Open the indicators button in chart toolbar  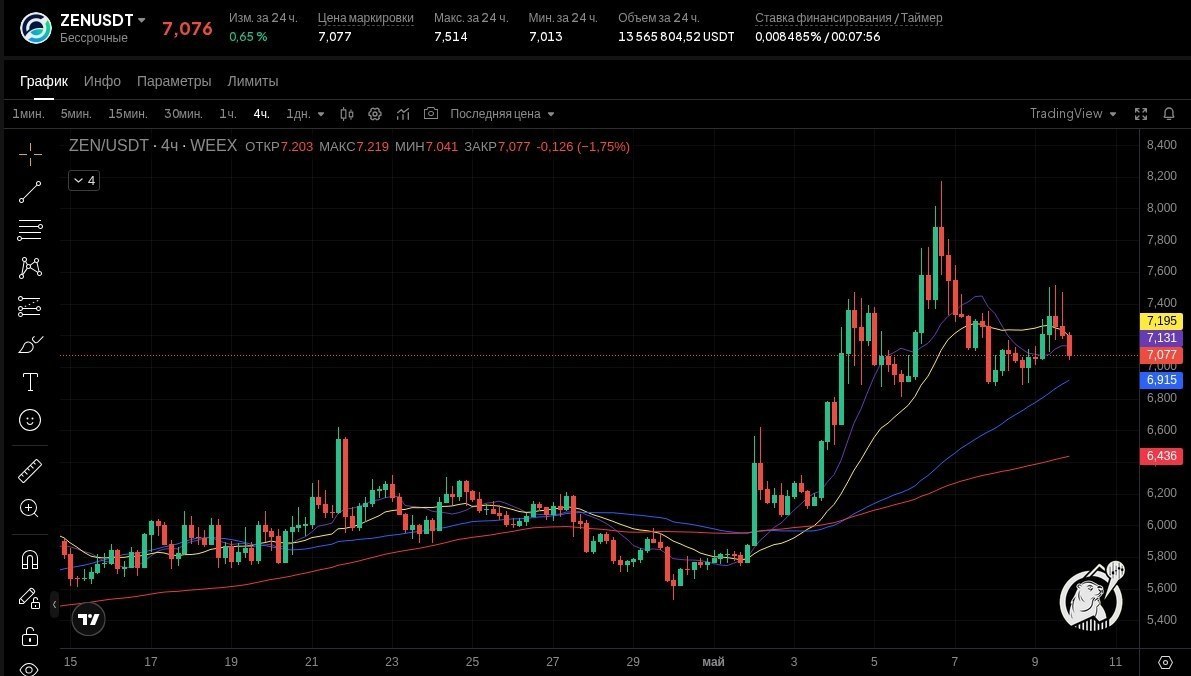coord(403,114)
